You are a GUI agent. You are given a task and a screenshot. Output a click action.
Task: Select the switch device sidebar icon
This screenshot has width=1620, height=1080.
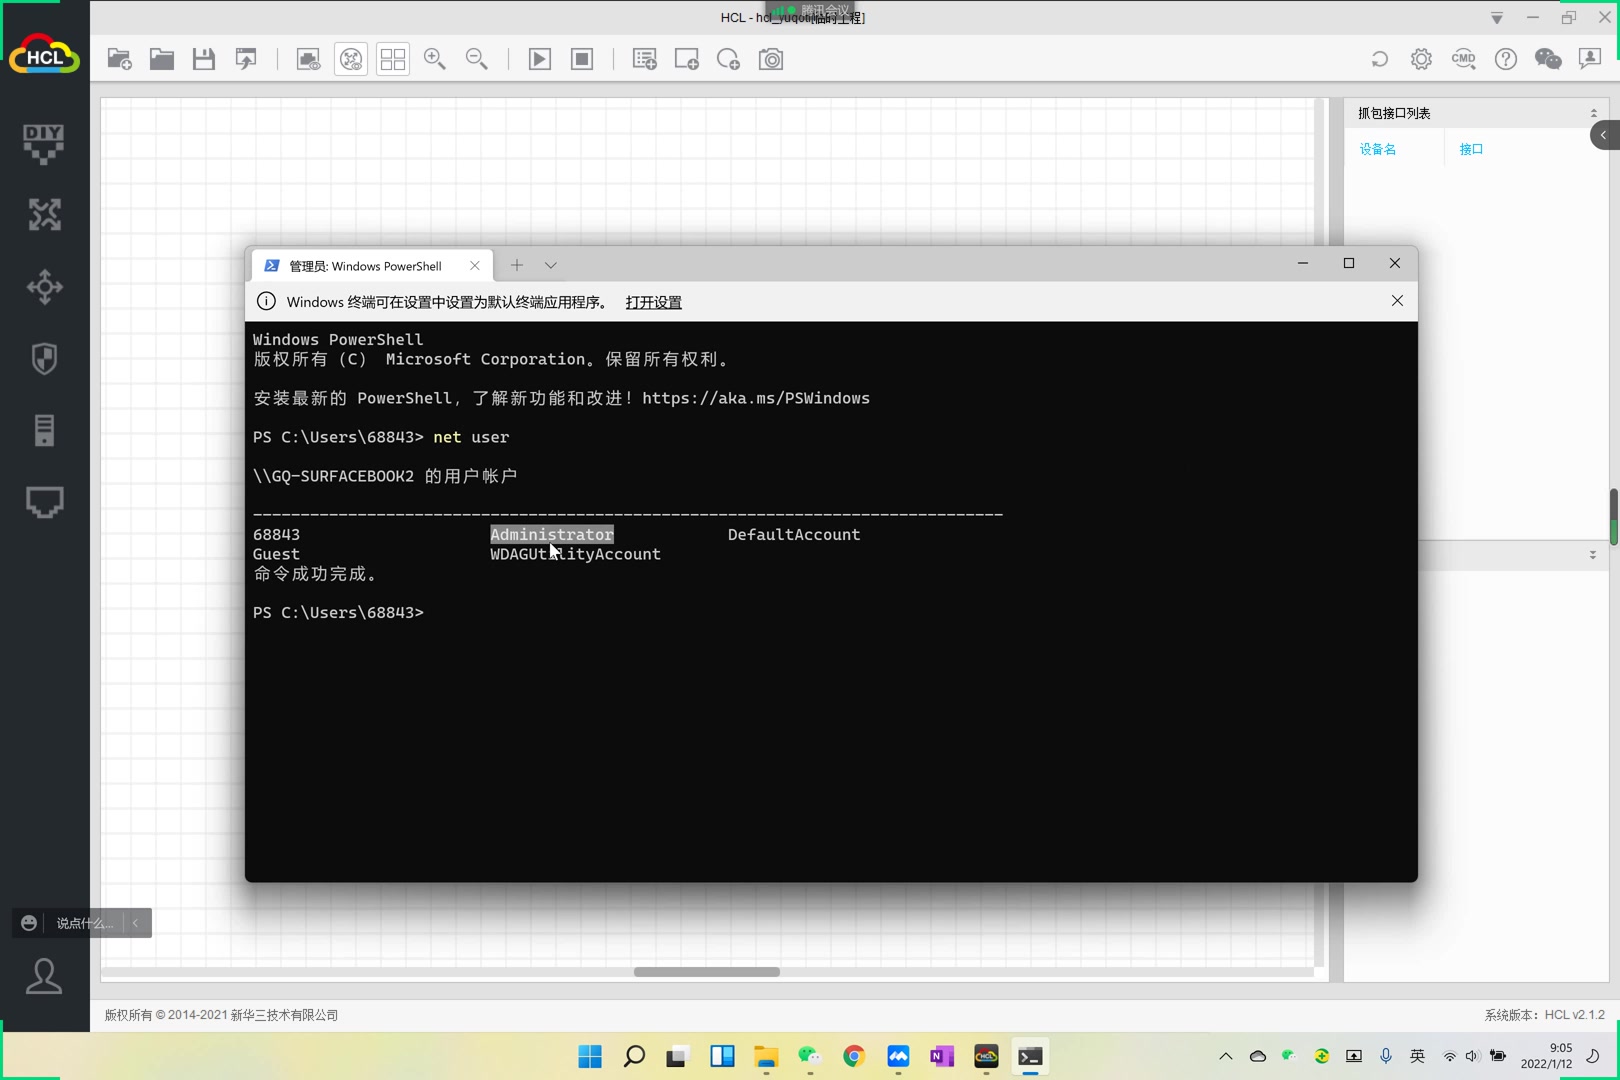click(44, 287)
